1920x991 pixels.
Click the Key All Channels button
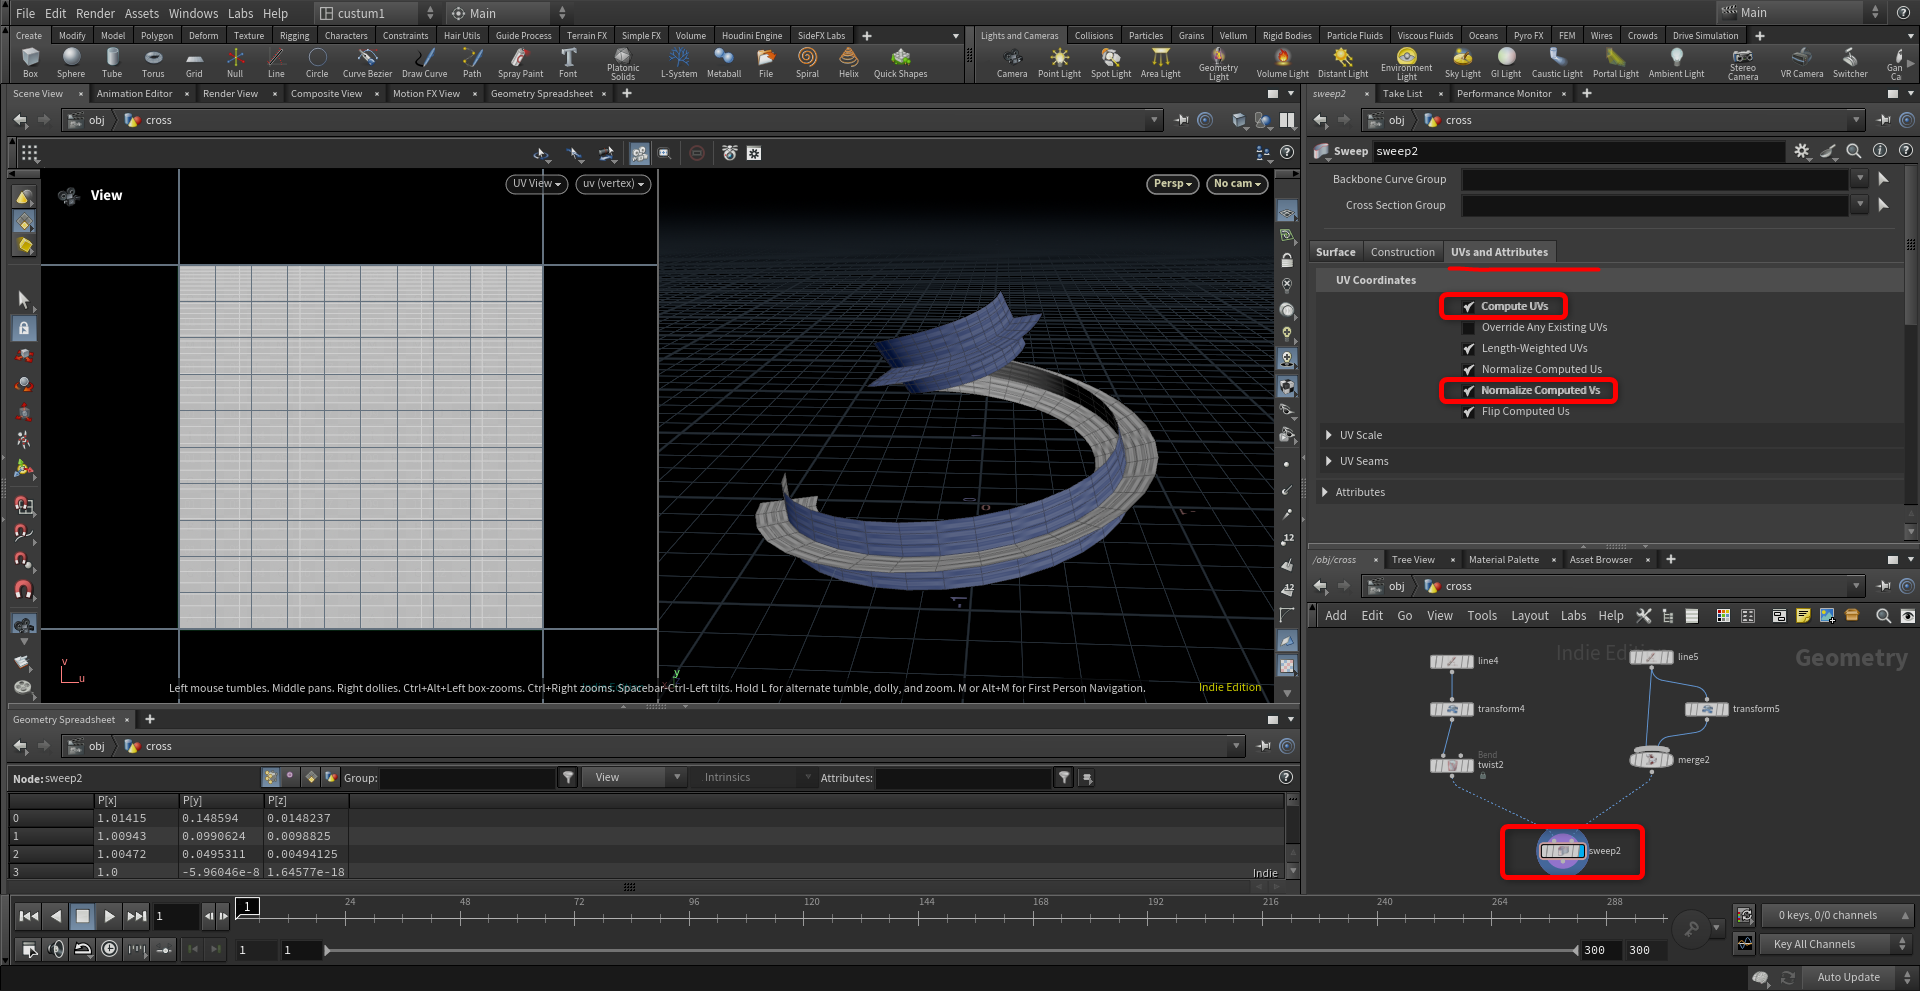1814,944
